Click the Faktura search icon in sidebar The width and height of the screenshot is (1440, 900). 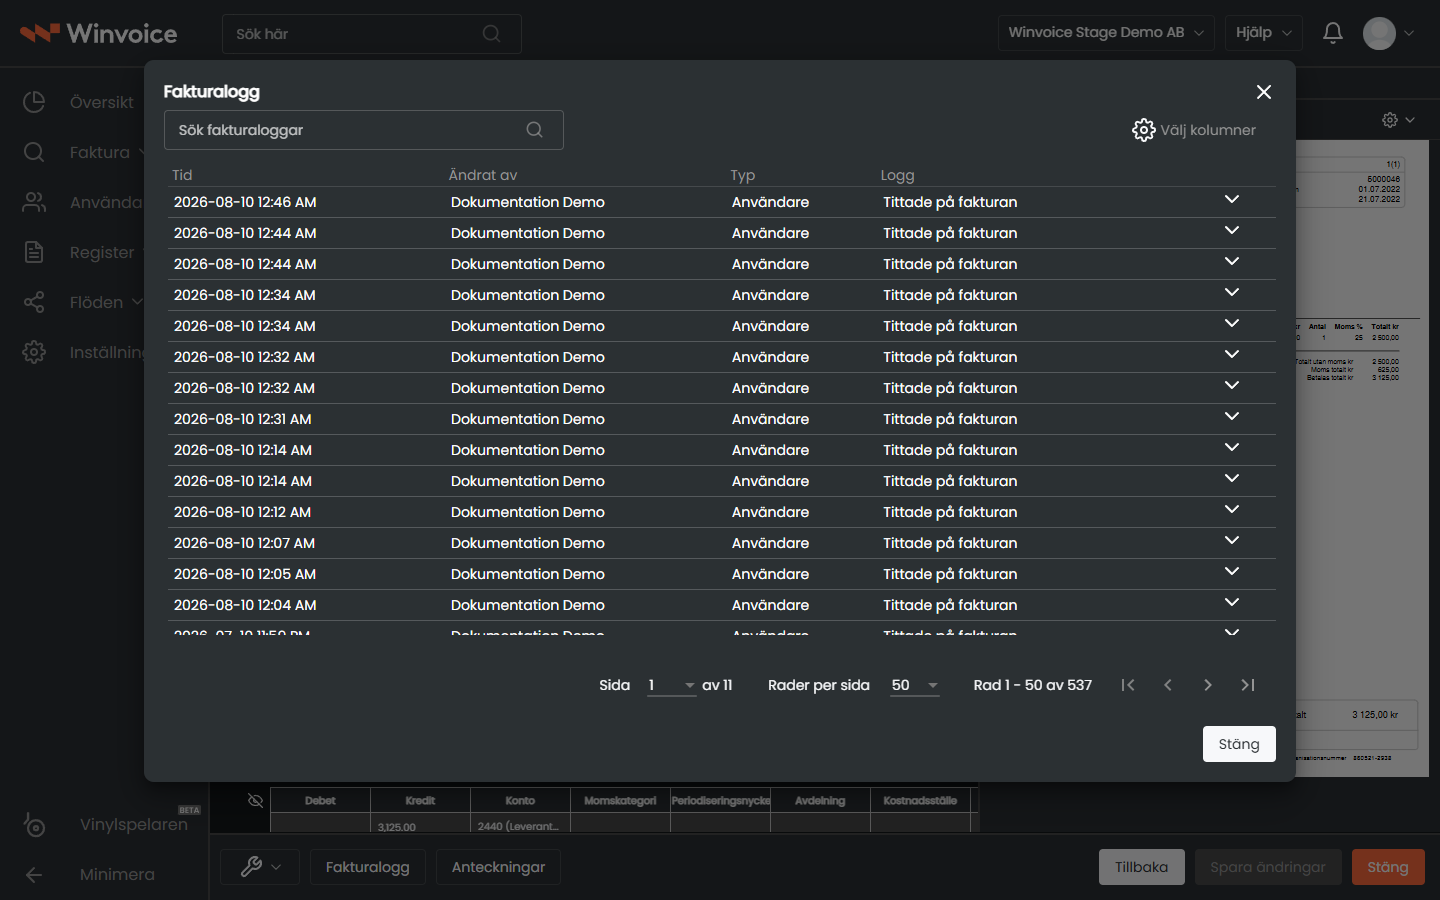[34, 152]
